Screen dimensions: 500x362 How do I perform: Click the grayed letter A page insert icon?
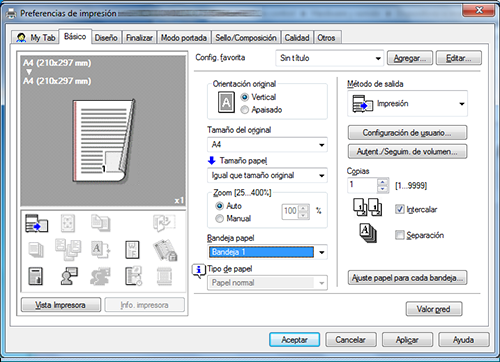coord(100,250)
